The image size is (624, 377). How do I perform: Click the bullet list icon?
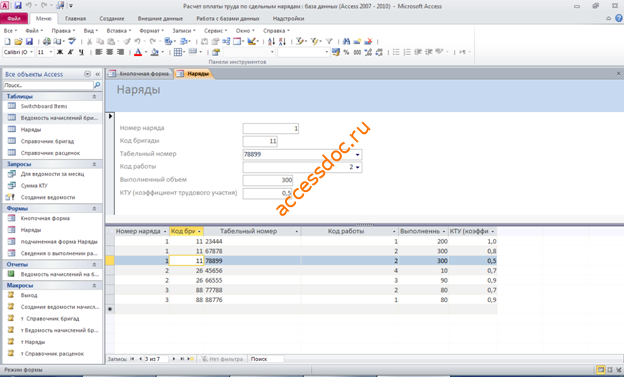click(x=396, y=52)
